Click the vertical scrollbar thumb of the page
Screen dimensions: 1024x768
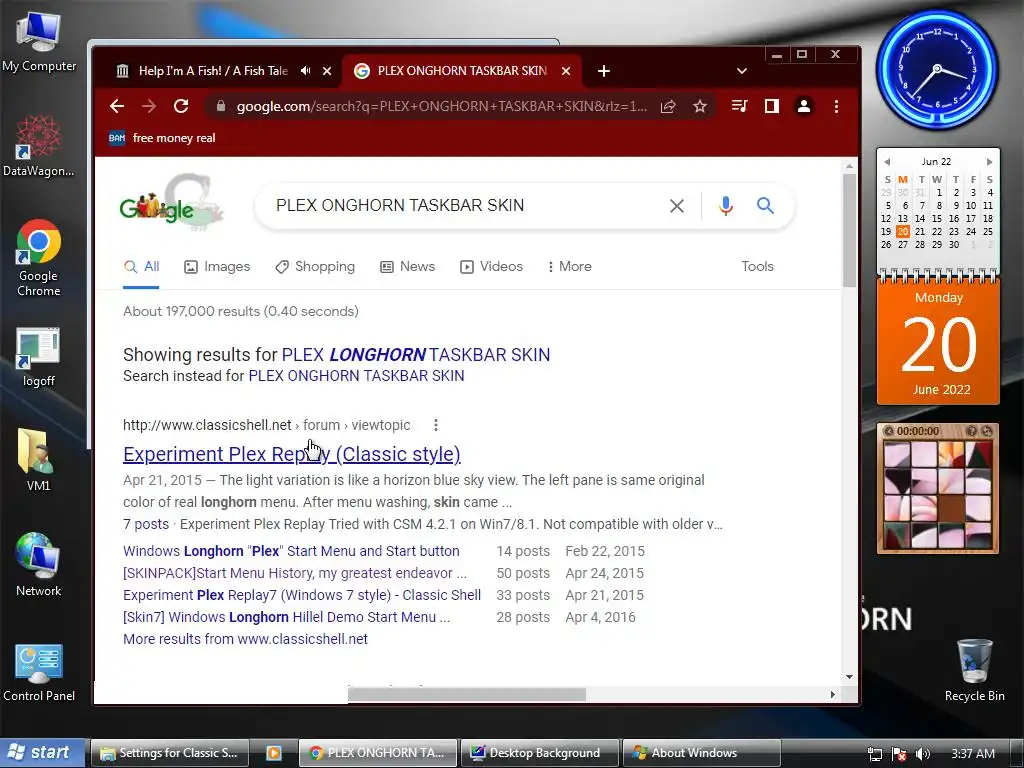point(849,230)
